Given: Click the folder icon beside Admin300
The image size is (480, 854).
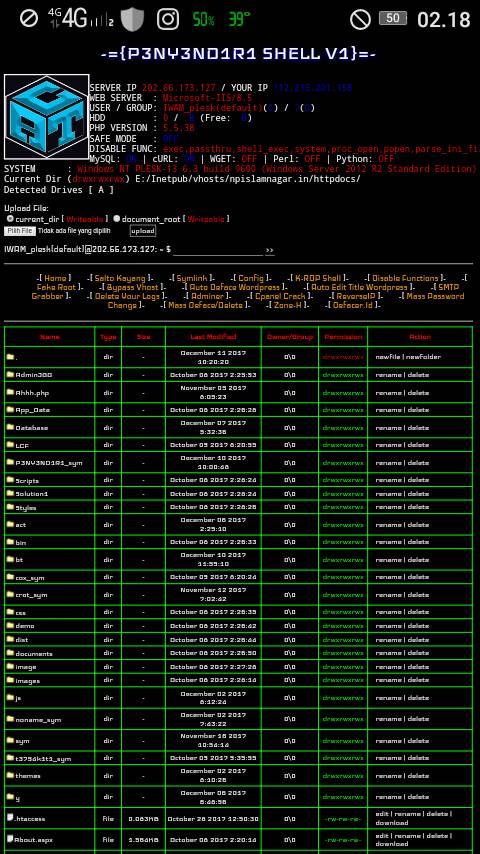Looking at the screenshot, I should 10,375.
